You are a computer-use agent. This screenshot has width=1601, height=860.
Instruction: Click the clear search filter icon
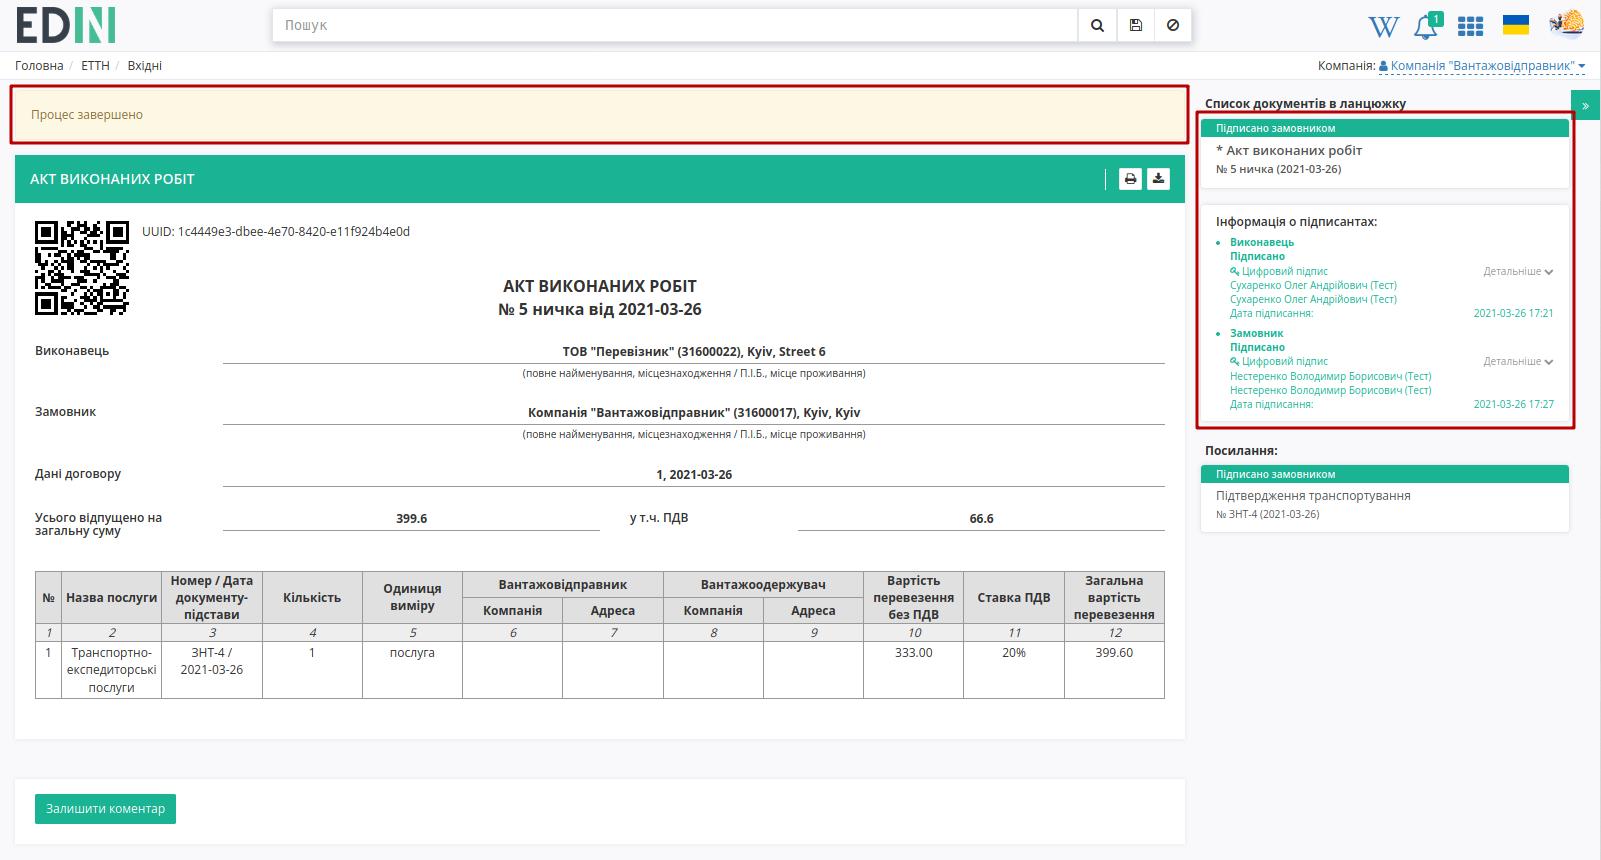1173,26
